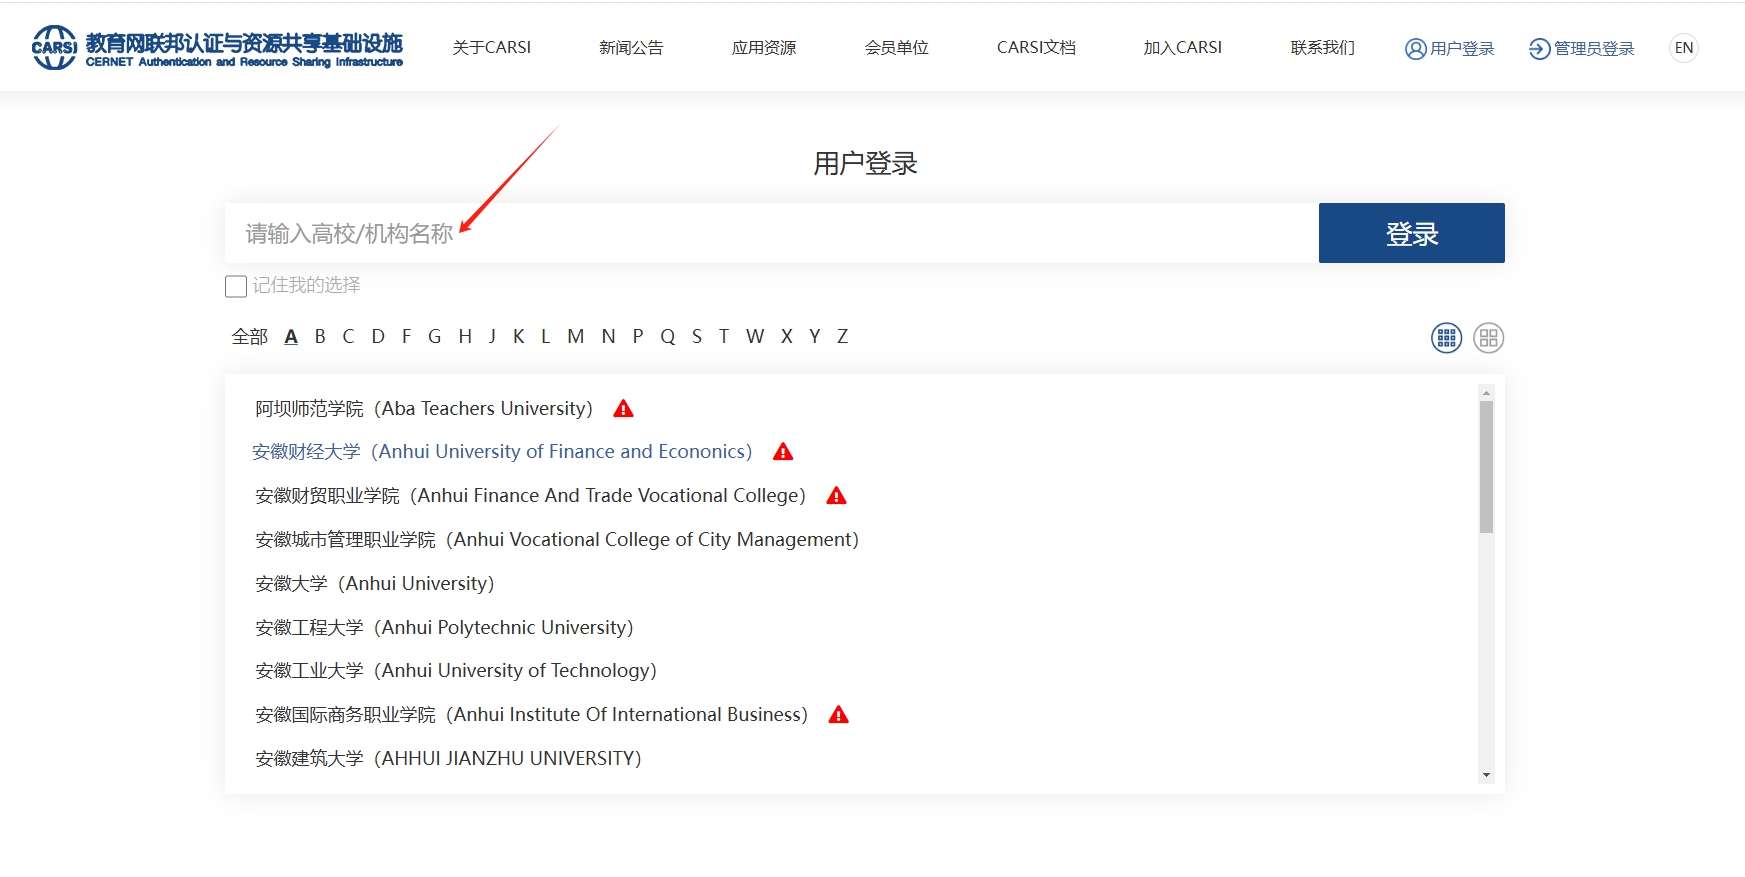
Task: Select 安徽国际商务职业学院 from the list
Action: 532,714
